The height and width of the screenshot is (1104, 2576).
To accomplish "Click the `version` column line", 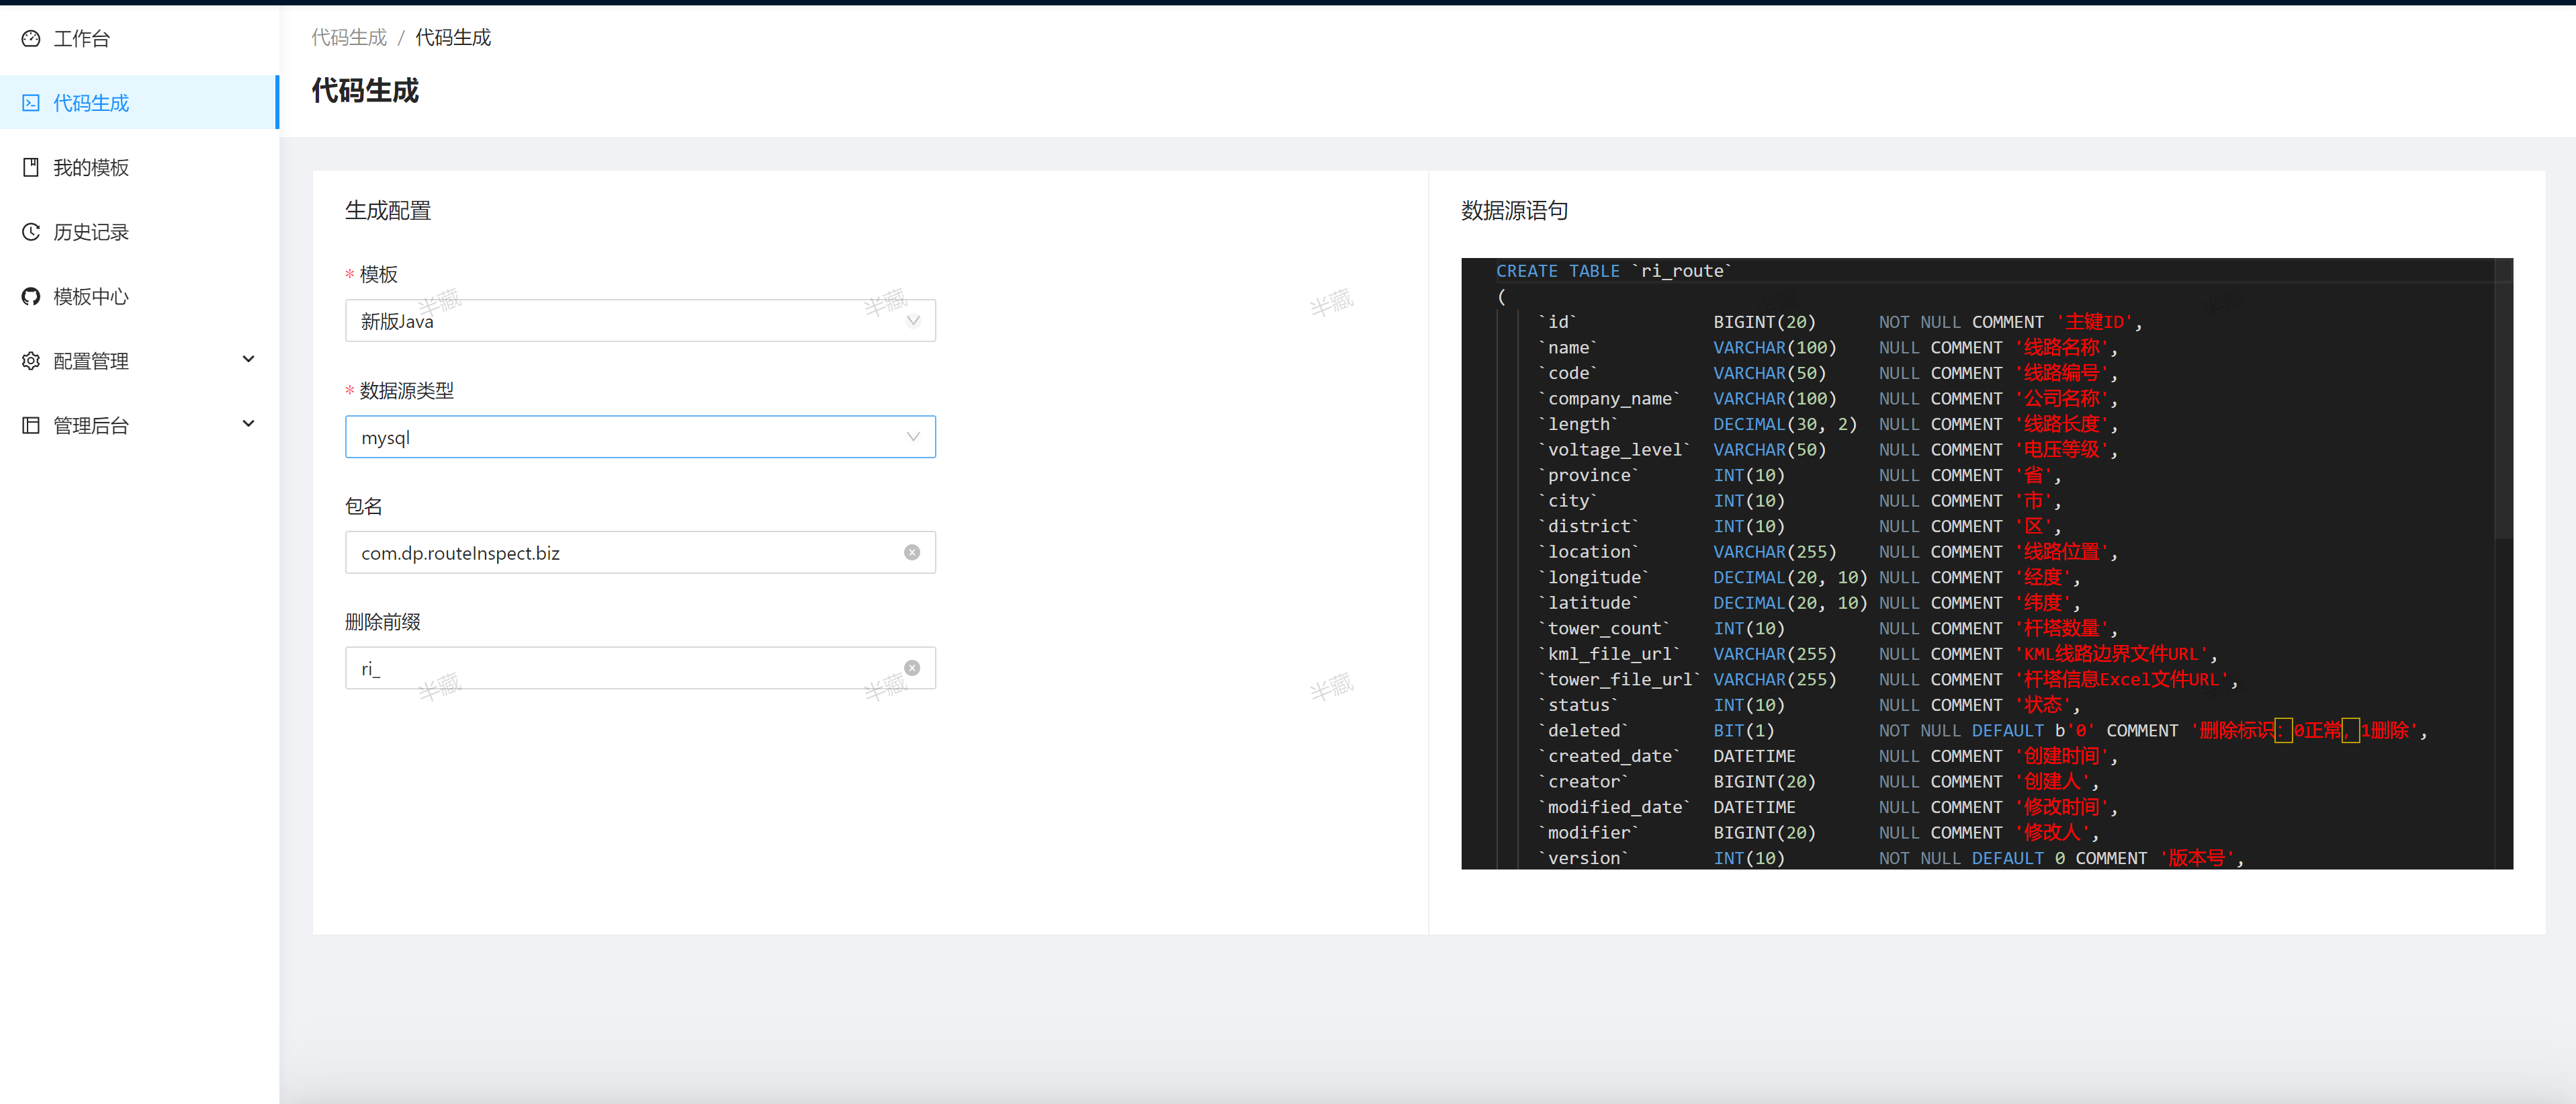I will pyautogui.click(x=1891, y=858).
